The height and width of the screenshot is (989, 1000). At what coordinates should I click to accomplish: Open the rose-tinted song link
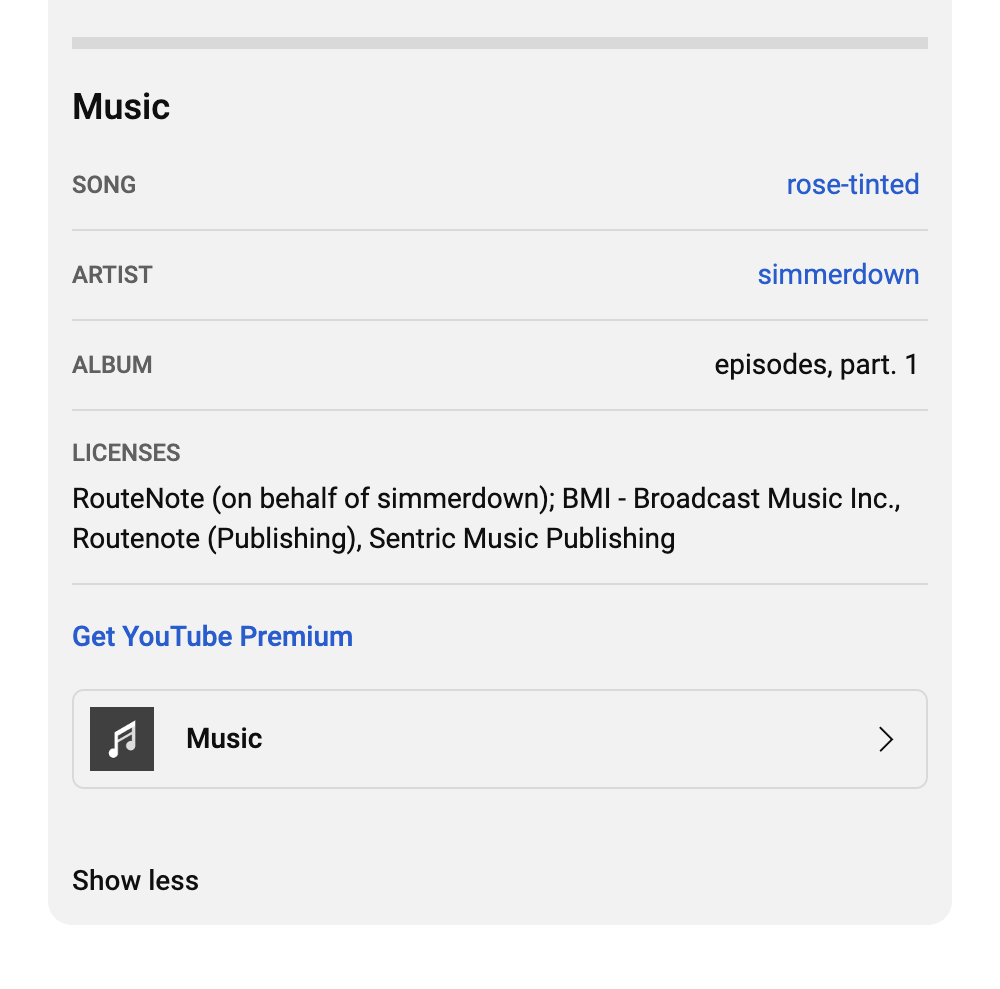852,185
